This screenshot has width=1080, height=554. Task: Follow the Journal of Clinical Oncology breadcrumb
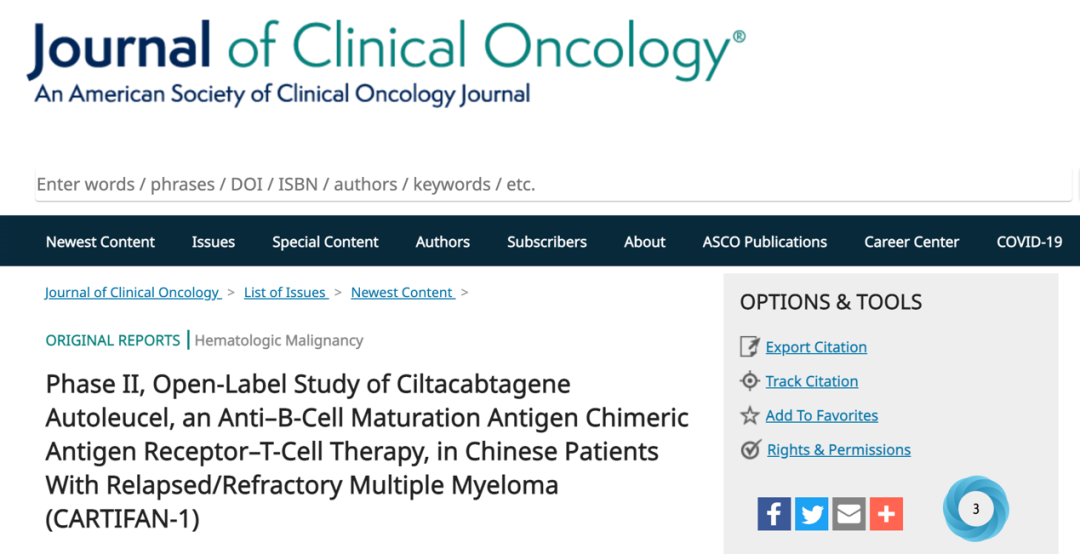tap(134, 292)
